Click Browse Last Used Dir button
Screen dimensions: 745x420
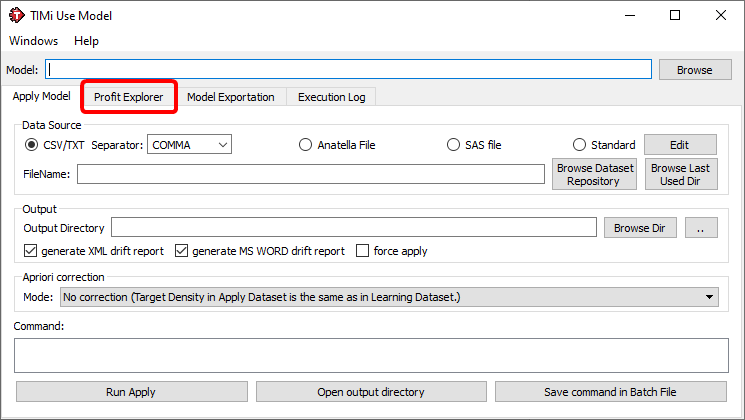point(681,174)
